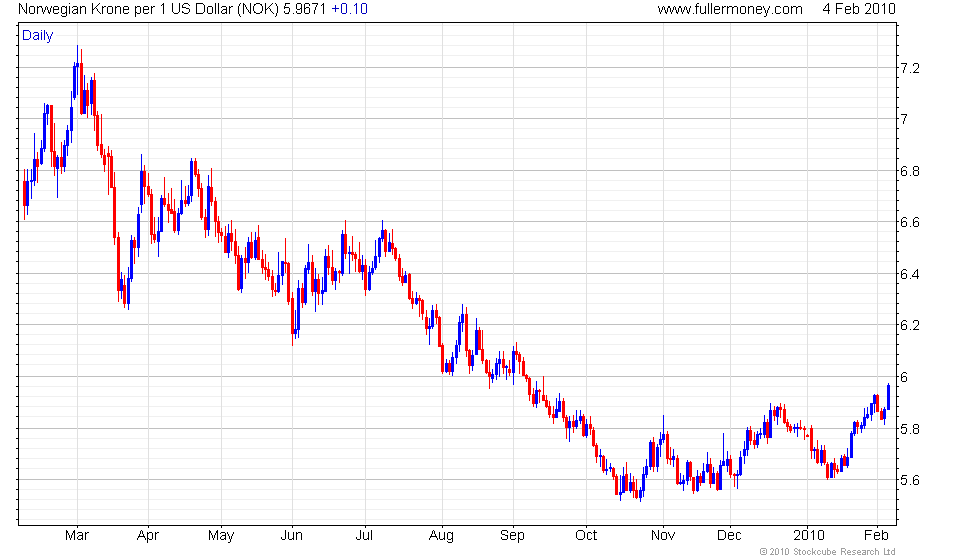Click the www.fullermoney.com website link

(x=730, y=9)
